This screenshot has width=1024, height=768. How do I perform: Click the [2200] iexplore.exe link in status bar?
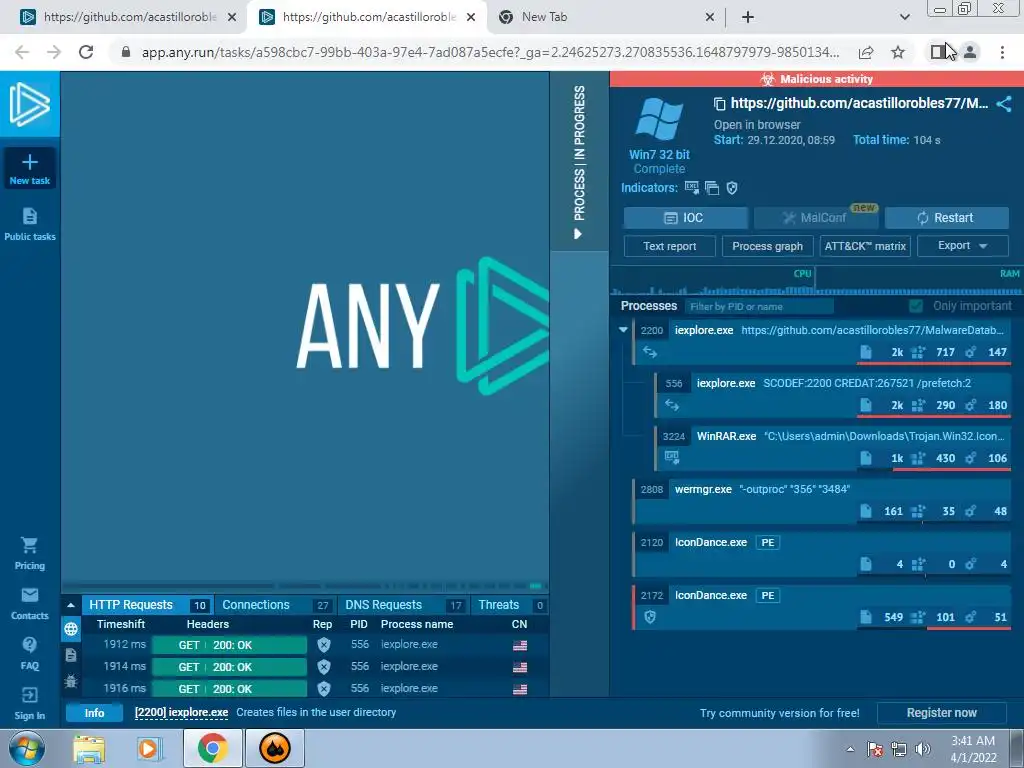(x=181, y=712)
